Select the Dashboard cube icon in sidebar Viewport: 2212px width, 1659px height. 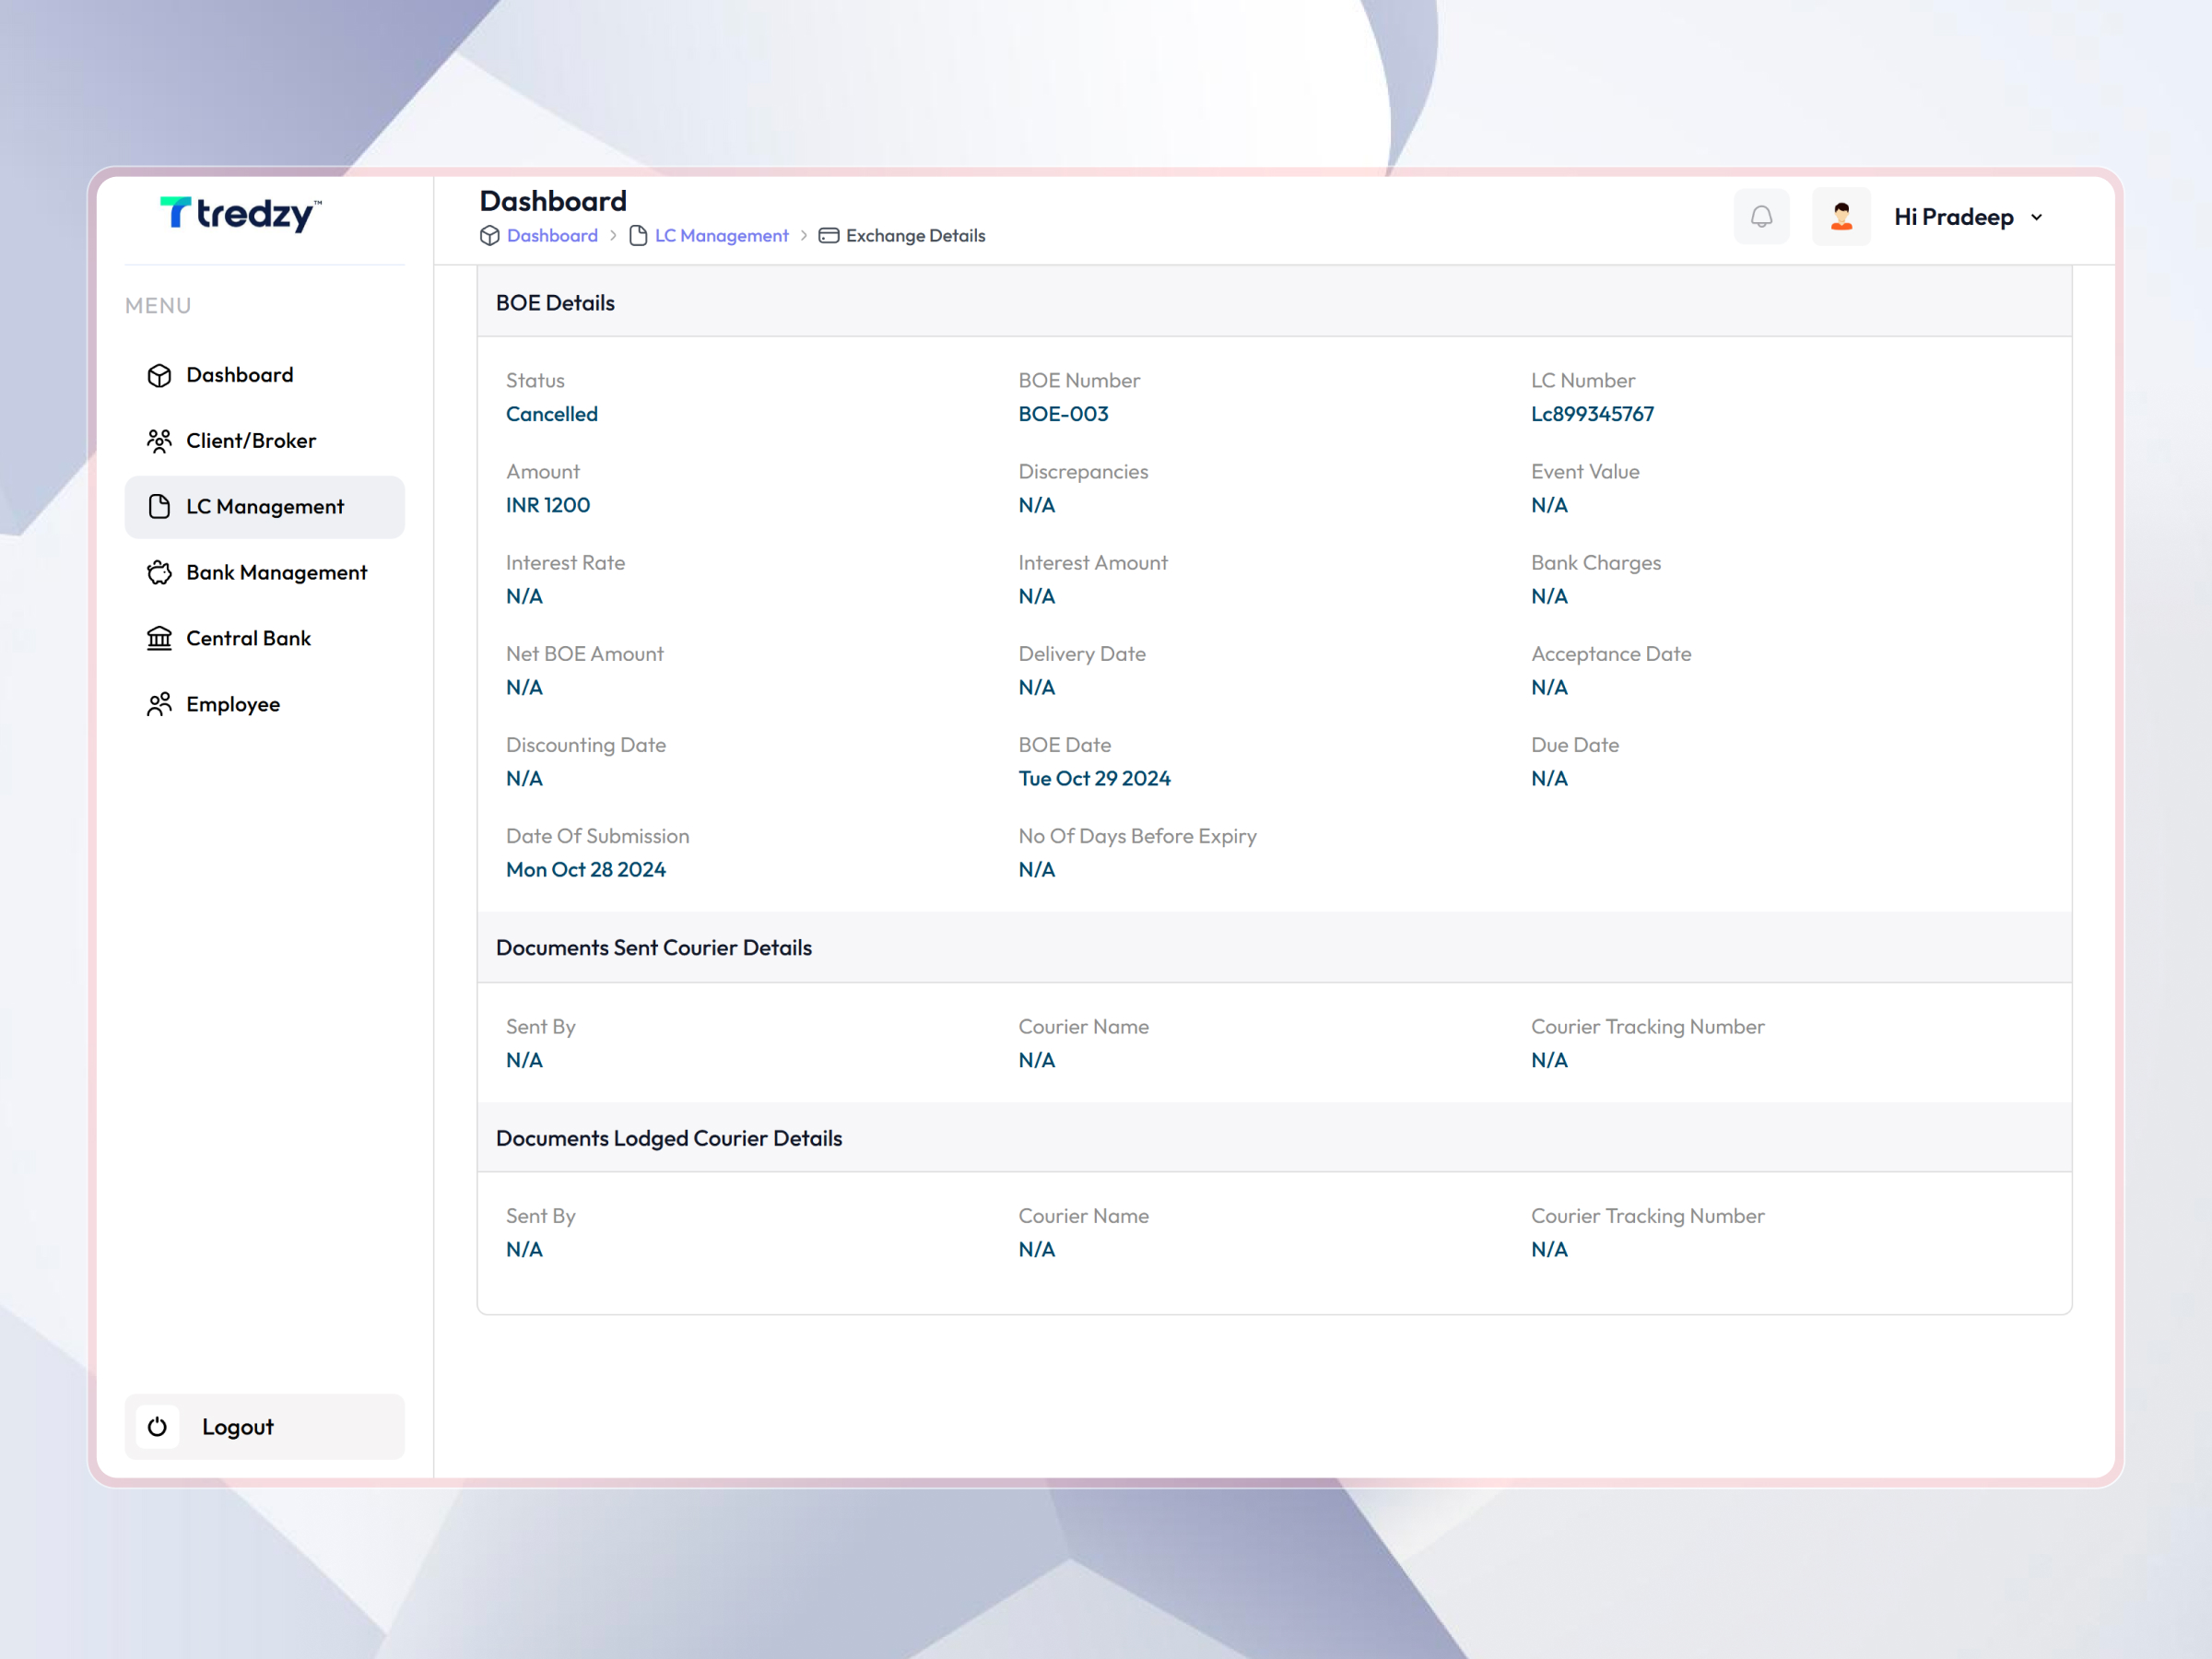(160, 375)
